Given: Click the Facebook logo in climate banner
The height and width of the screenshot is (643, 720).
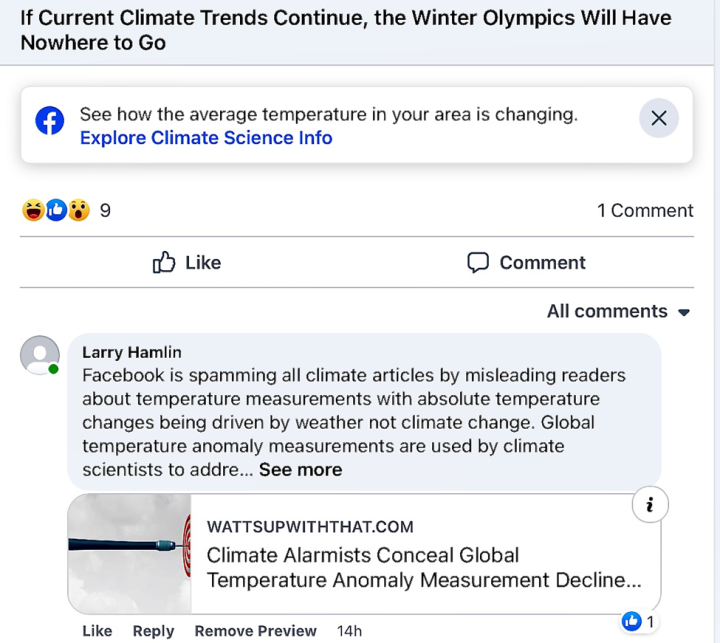Looking at the screenshot, I should click(50, 120).
